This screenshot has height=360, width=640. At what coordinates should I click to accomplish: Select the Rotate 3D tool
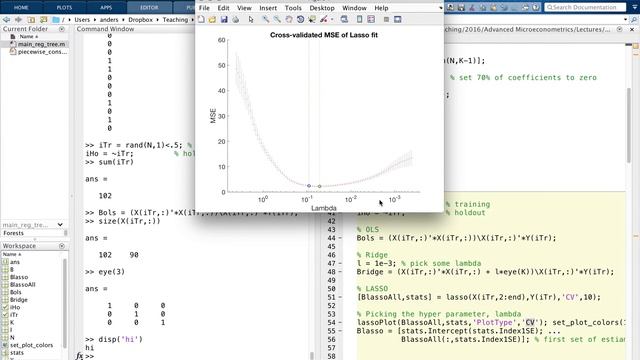300,19
